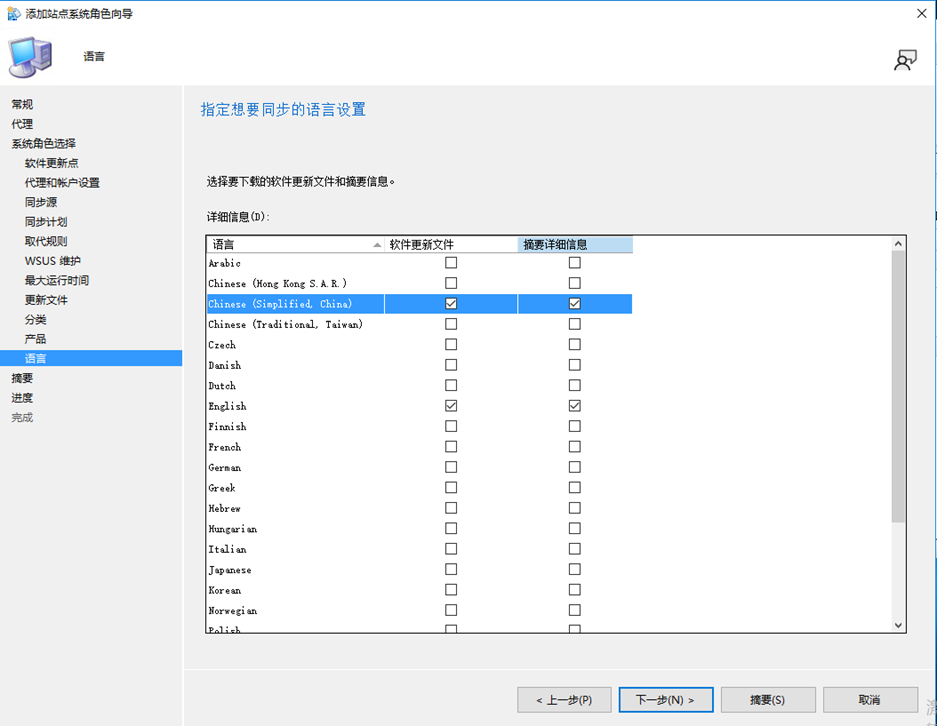Viewport: 937px width, 726px height.
Task: Select the Danish language row
Action: tap(419, 365)
